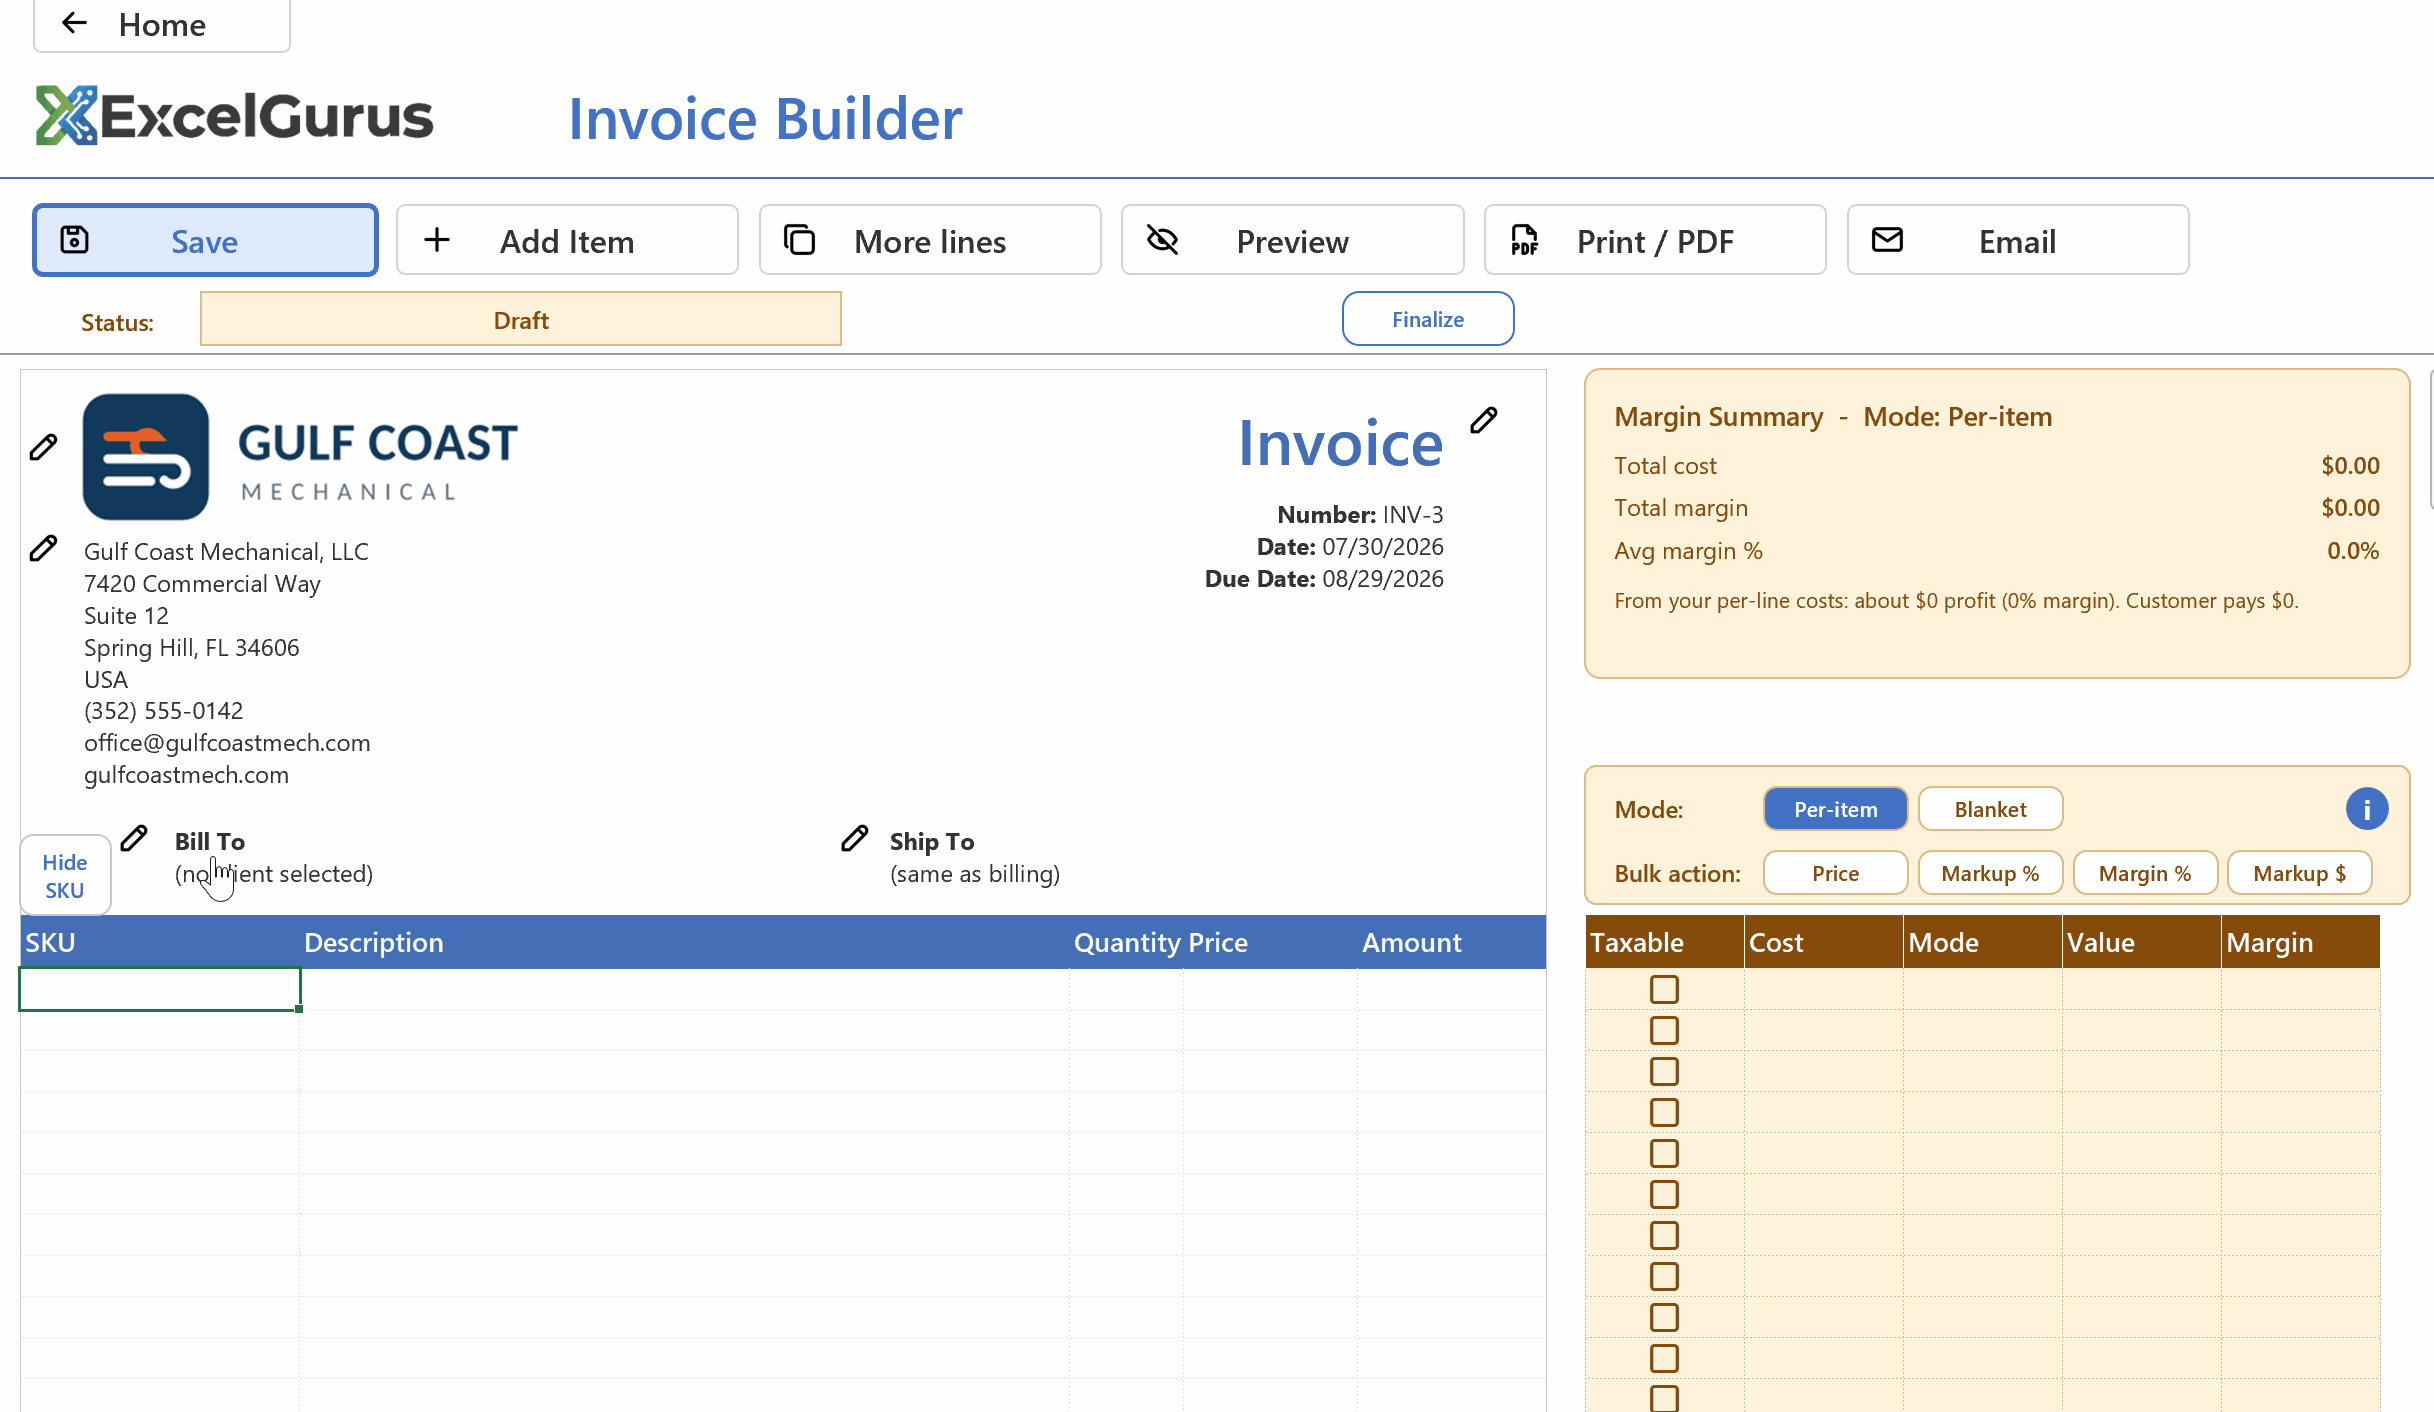This screenshot has width=2434, height=1412.
Task: Save the invoice
Action: [205, 240]
